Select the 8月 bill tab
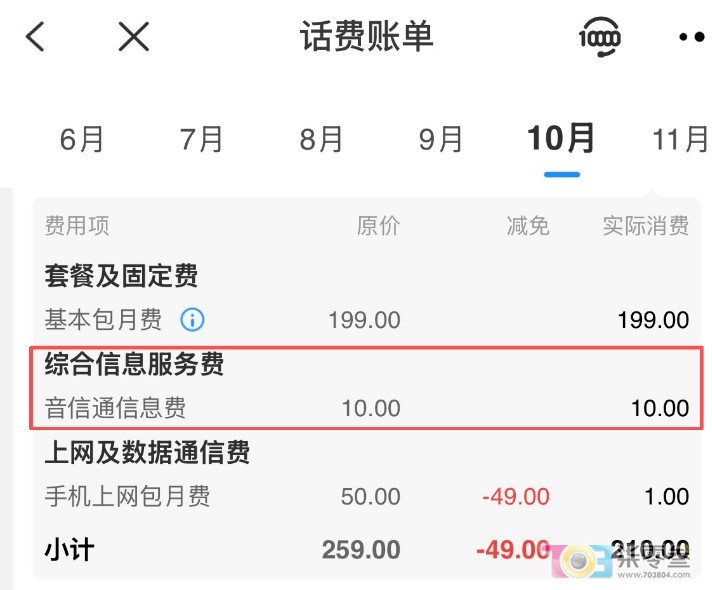The width and height of the screenshot is (712, 590). pyautogui.click(x=322, y=139)
